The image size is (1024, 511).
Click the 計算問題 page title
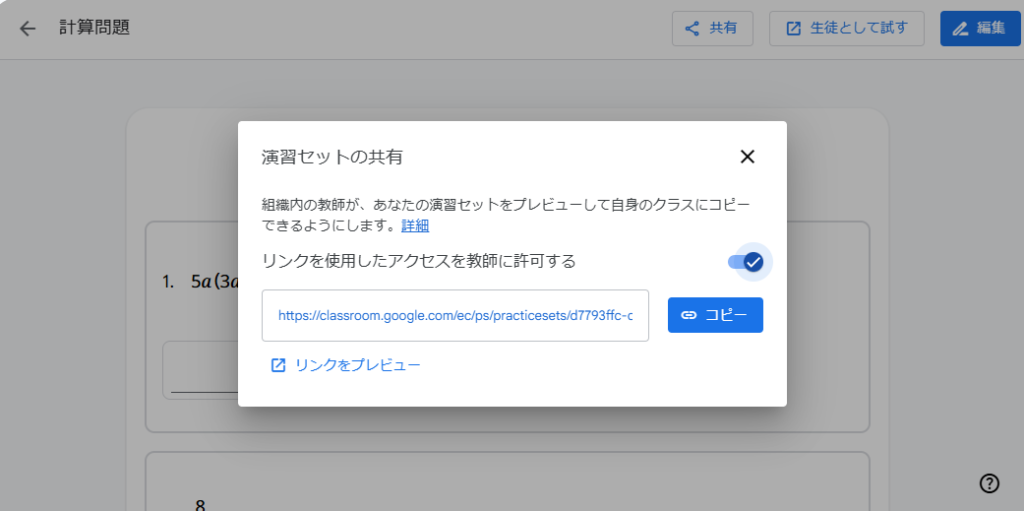click(x=94, y=28)
